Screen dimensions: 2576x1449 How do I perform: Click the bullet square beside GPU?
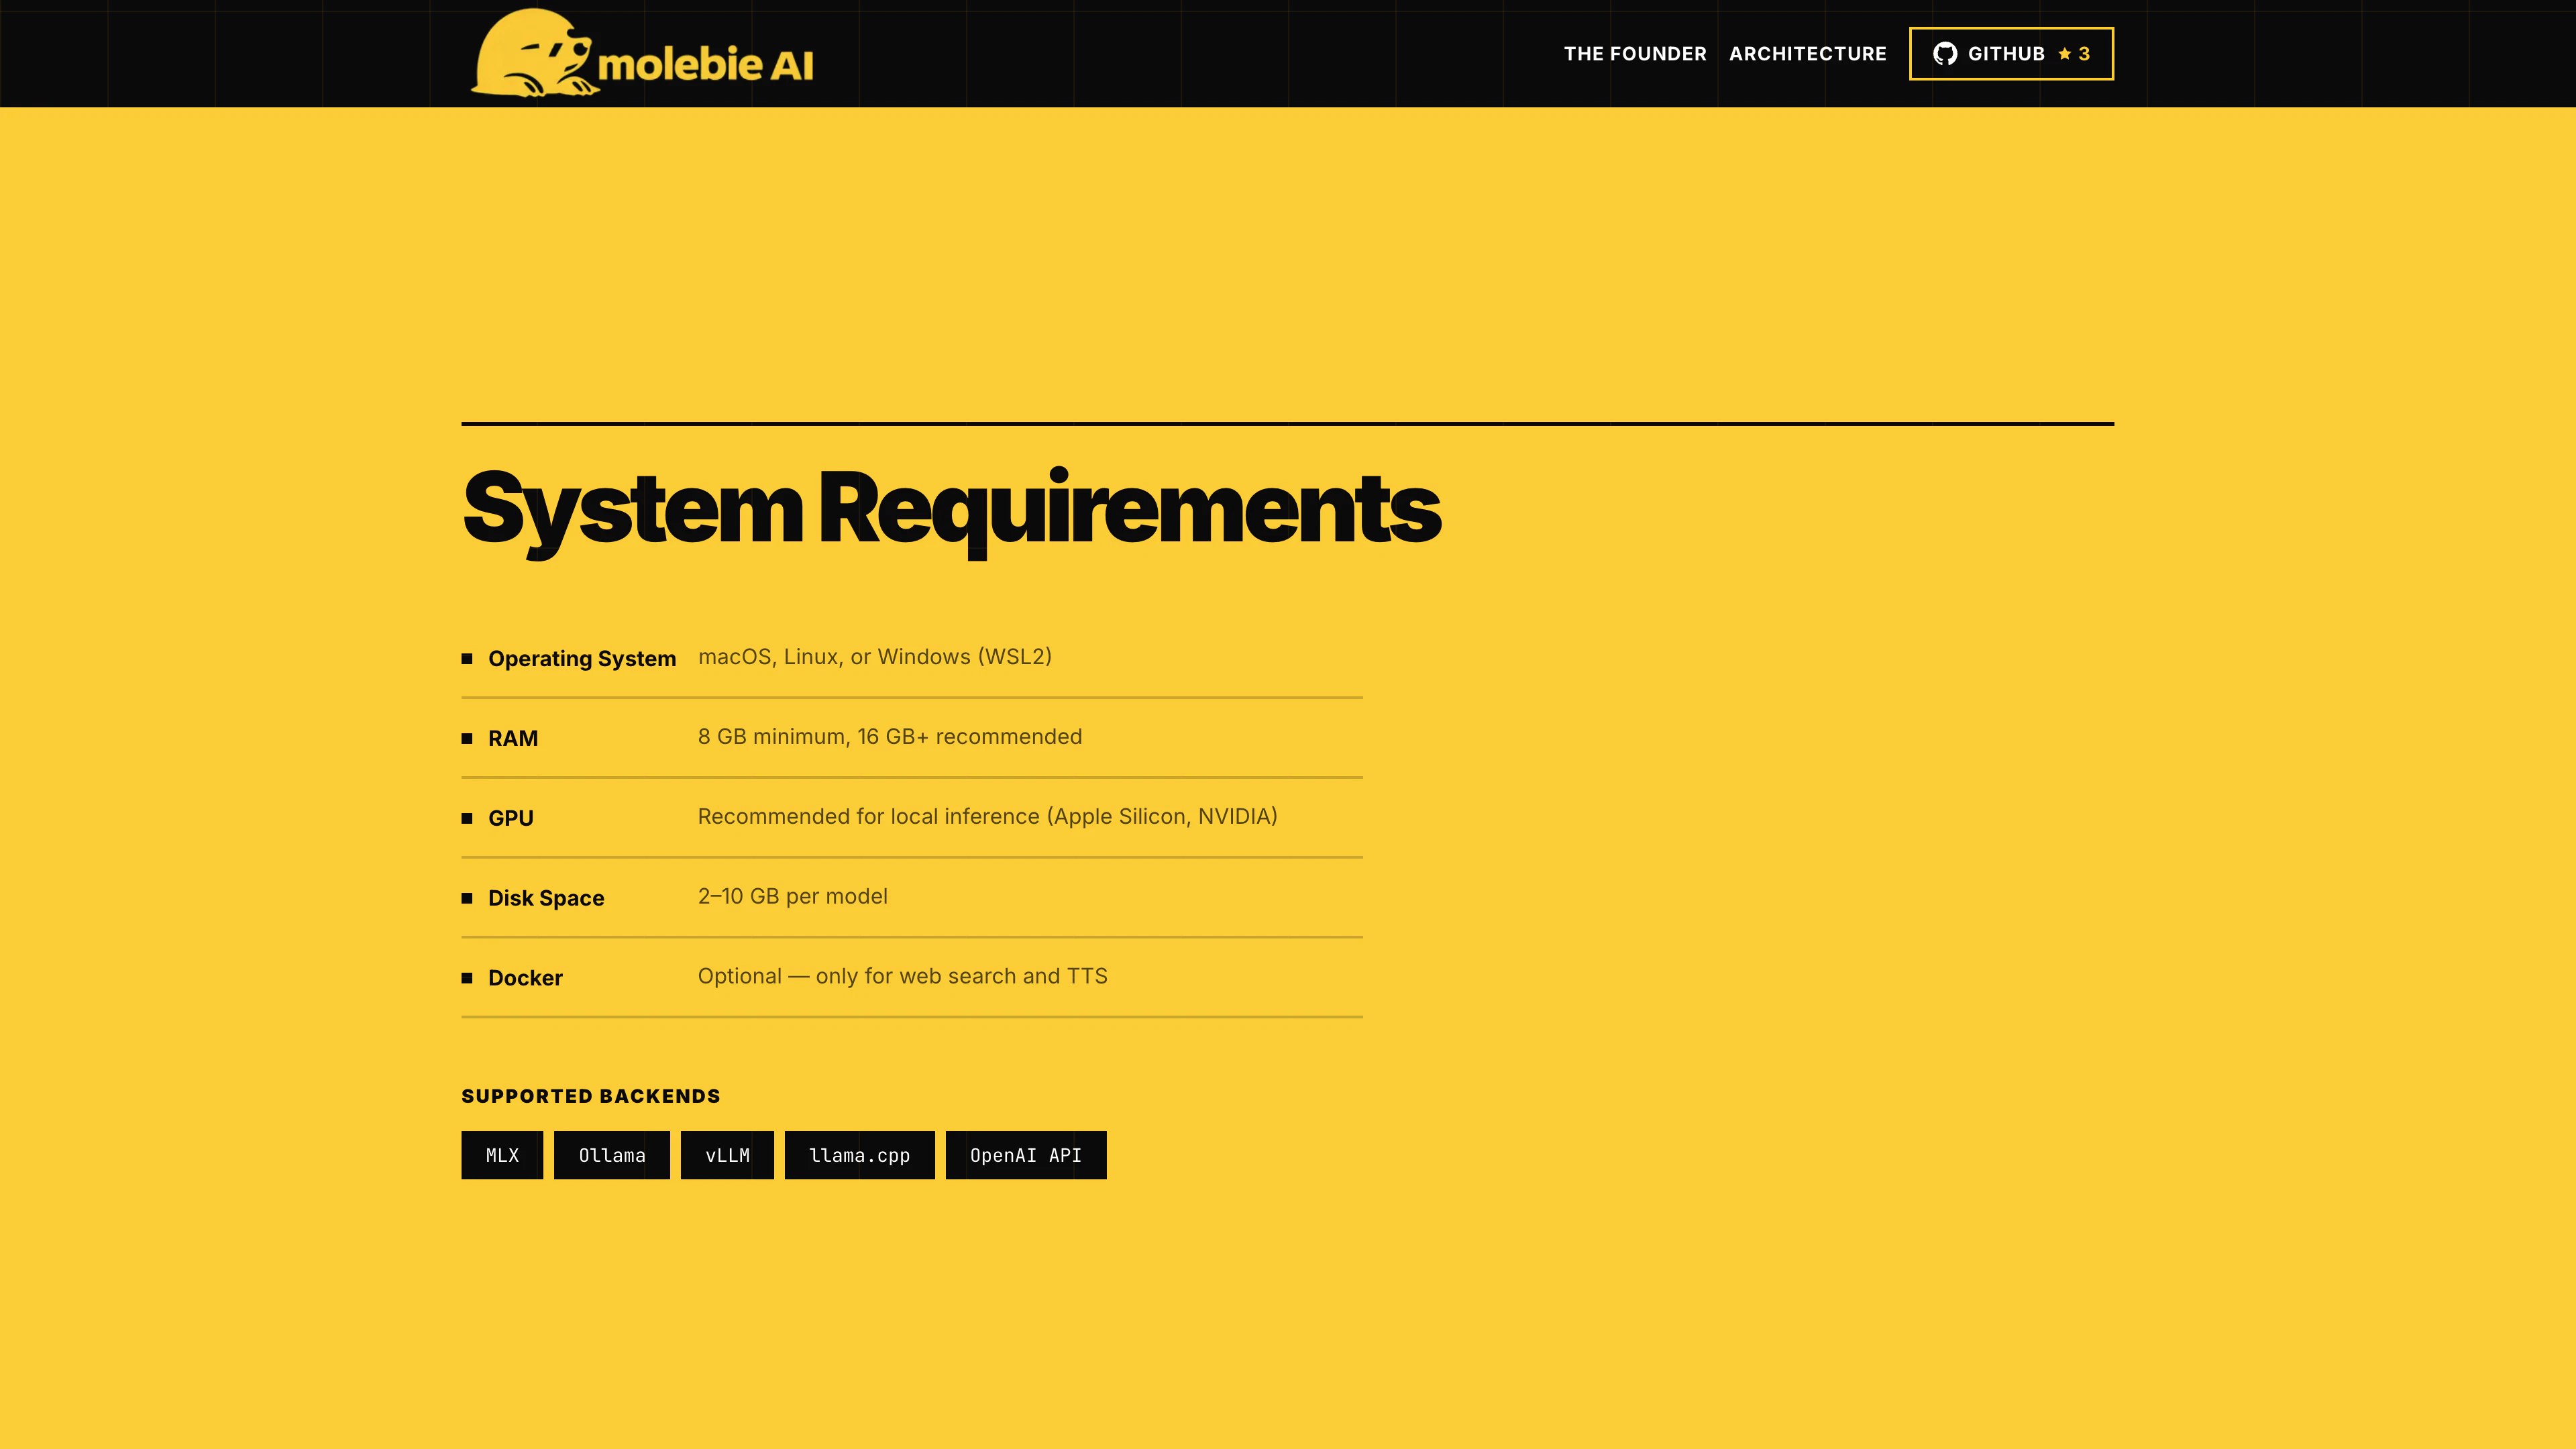click(x=467, y=818)
